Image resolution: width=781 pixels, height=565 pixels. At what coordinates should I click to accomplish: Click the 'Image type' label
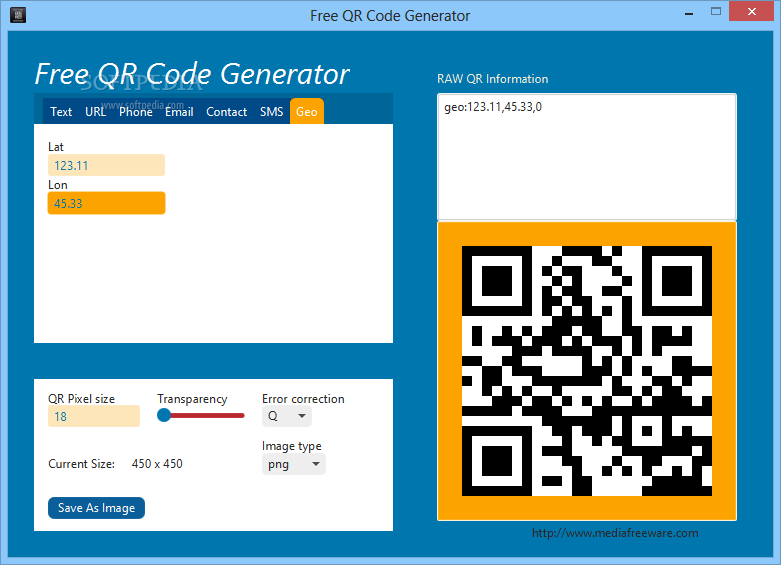[x=291, y=446]
